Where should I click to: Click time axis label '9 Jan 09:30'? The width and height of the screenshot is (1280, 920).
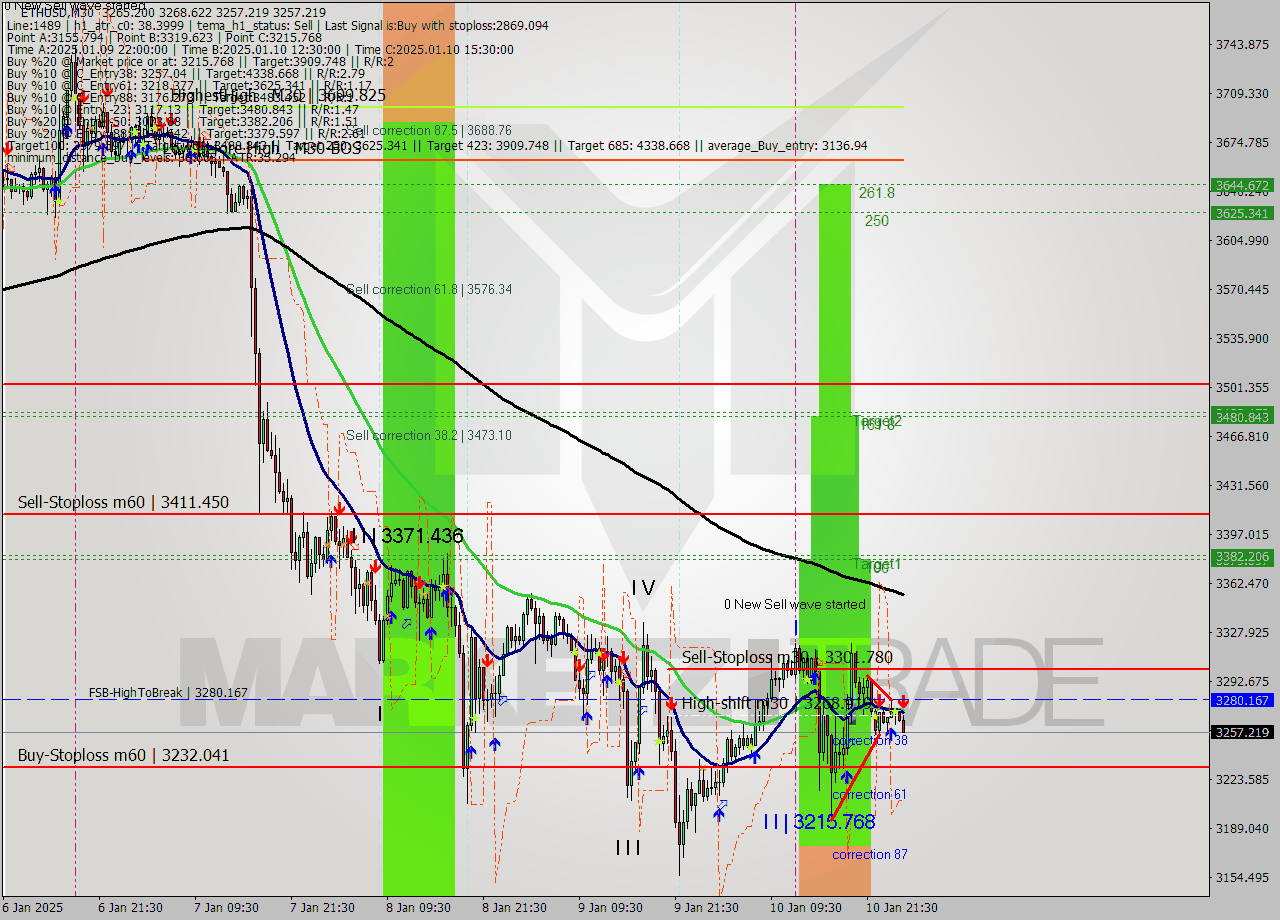610,907
